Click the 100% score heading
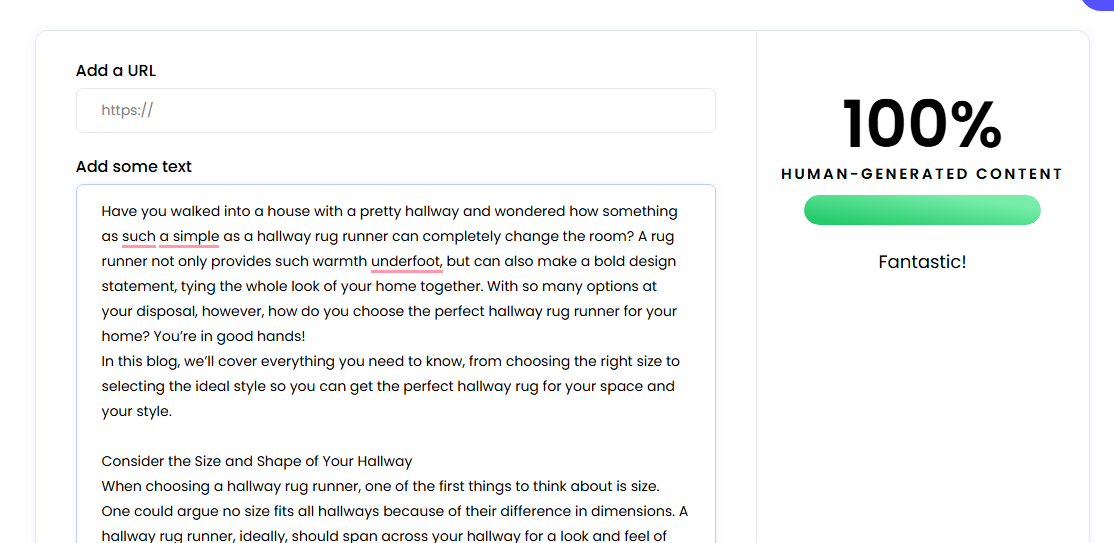The width and height of the screenshot is (1114, 543). 922,124
